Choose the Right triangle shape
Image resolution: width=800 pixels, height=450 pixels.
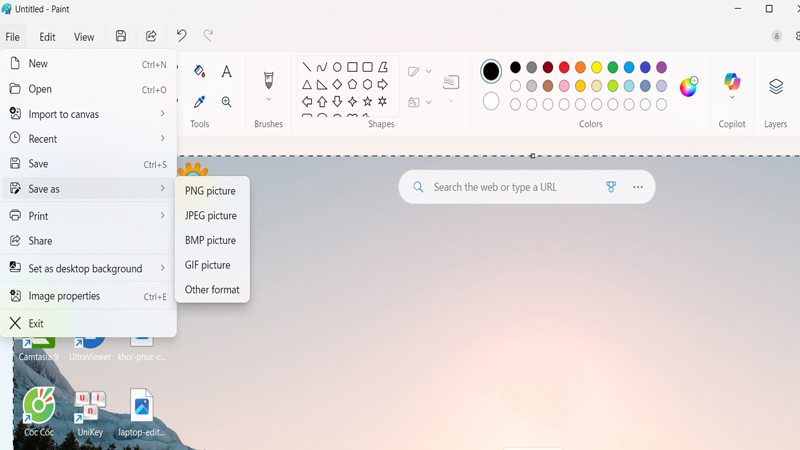(x=322, y=84)
